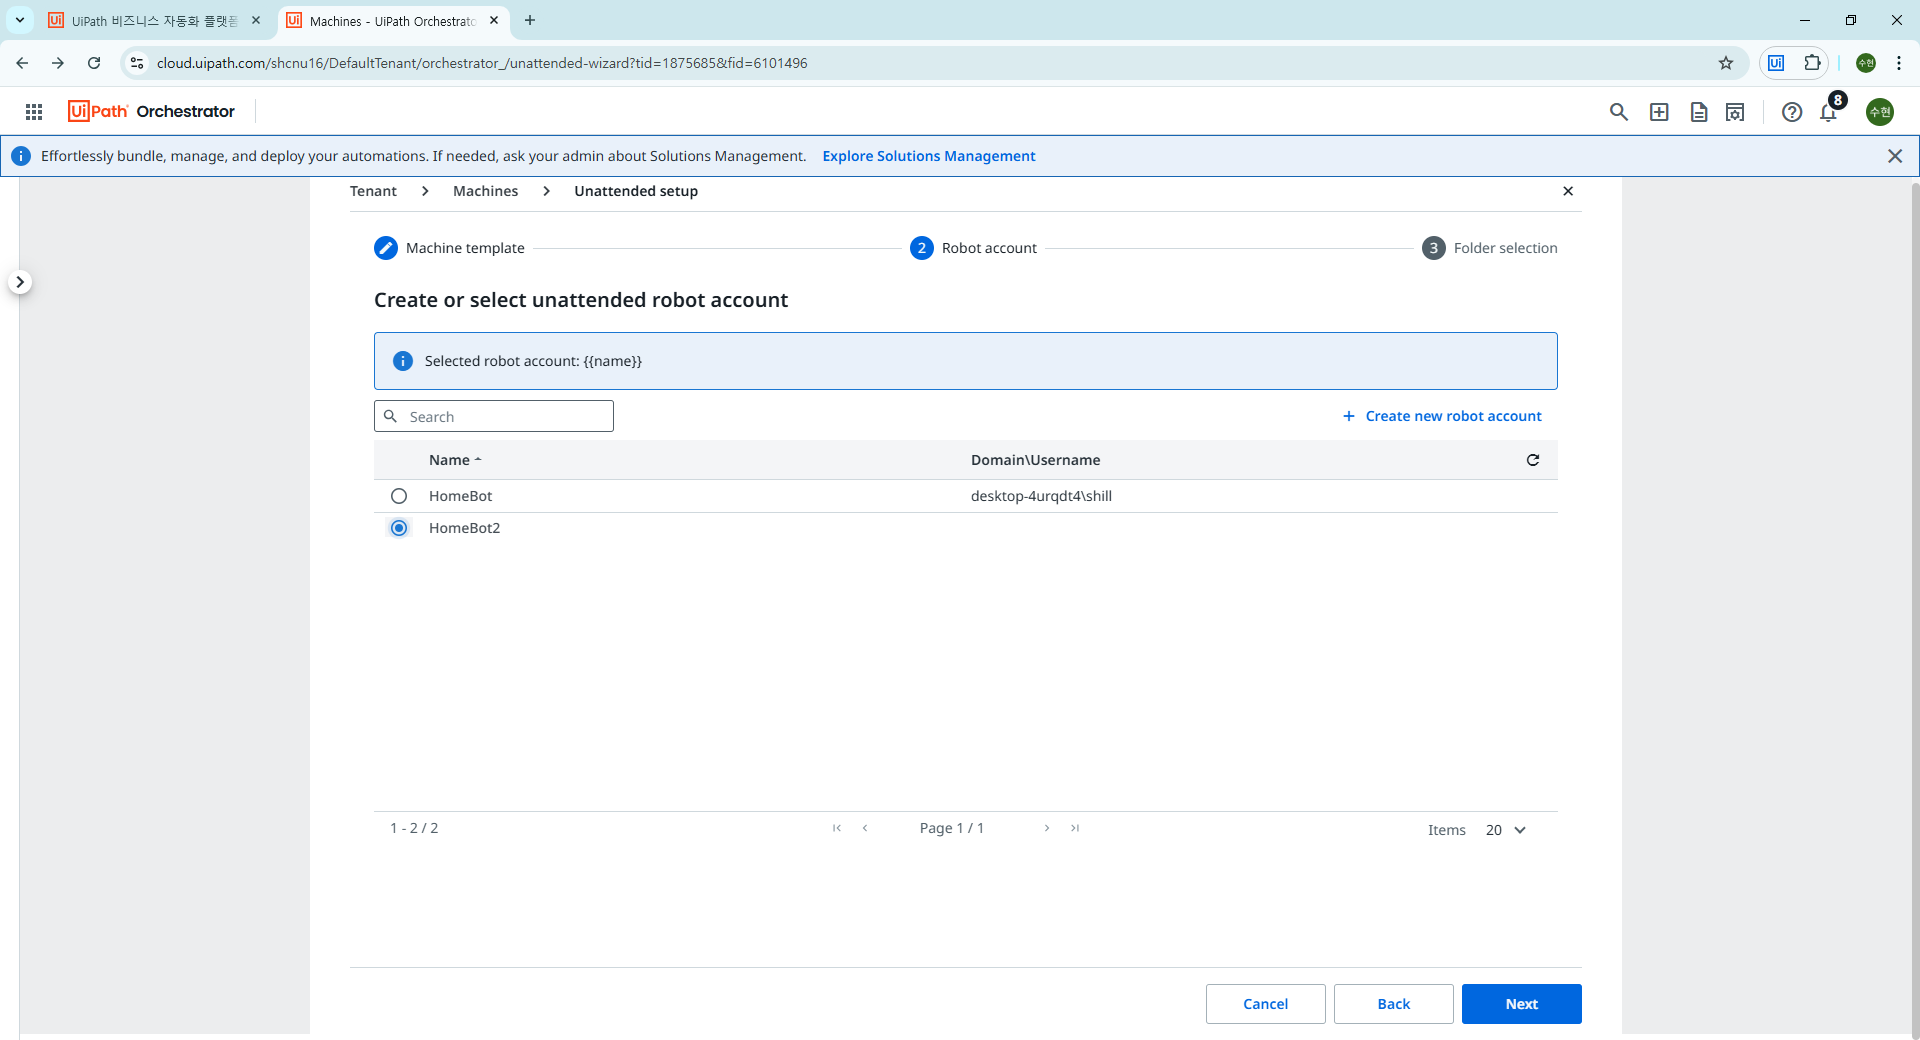
Task: Click the Chrome profile avatar in toolbar
Action: 1866,63
